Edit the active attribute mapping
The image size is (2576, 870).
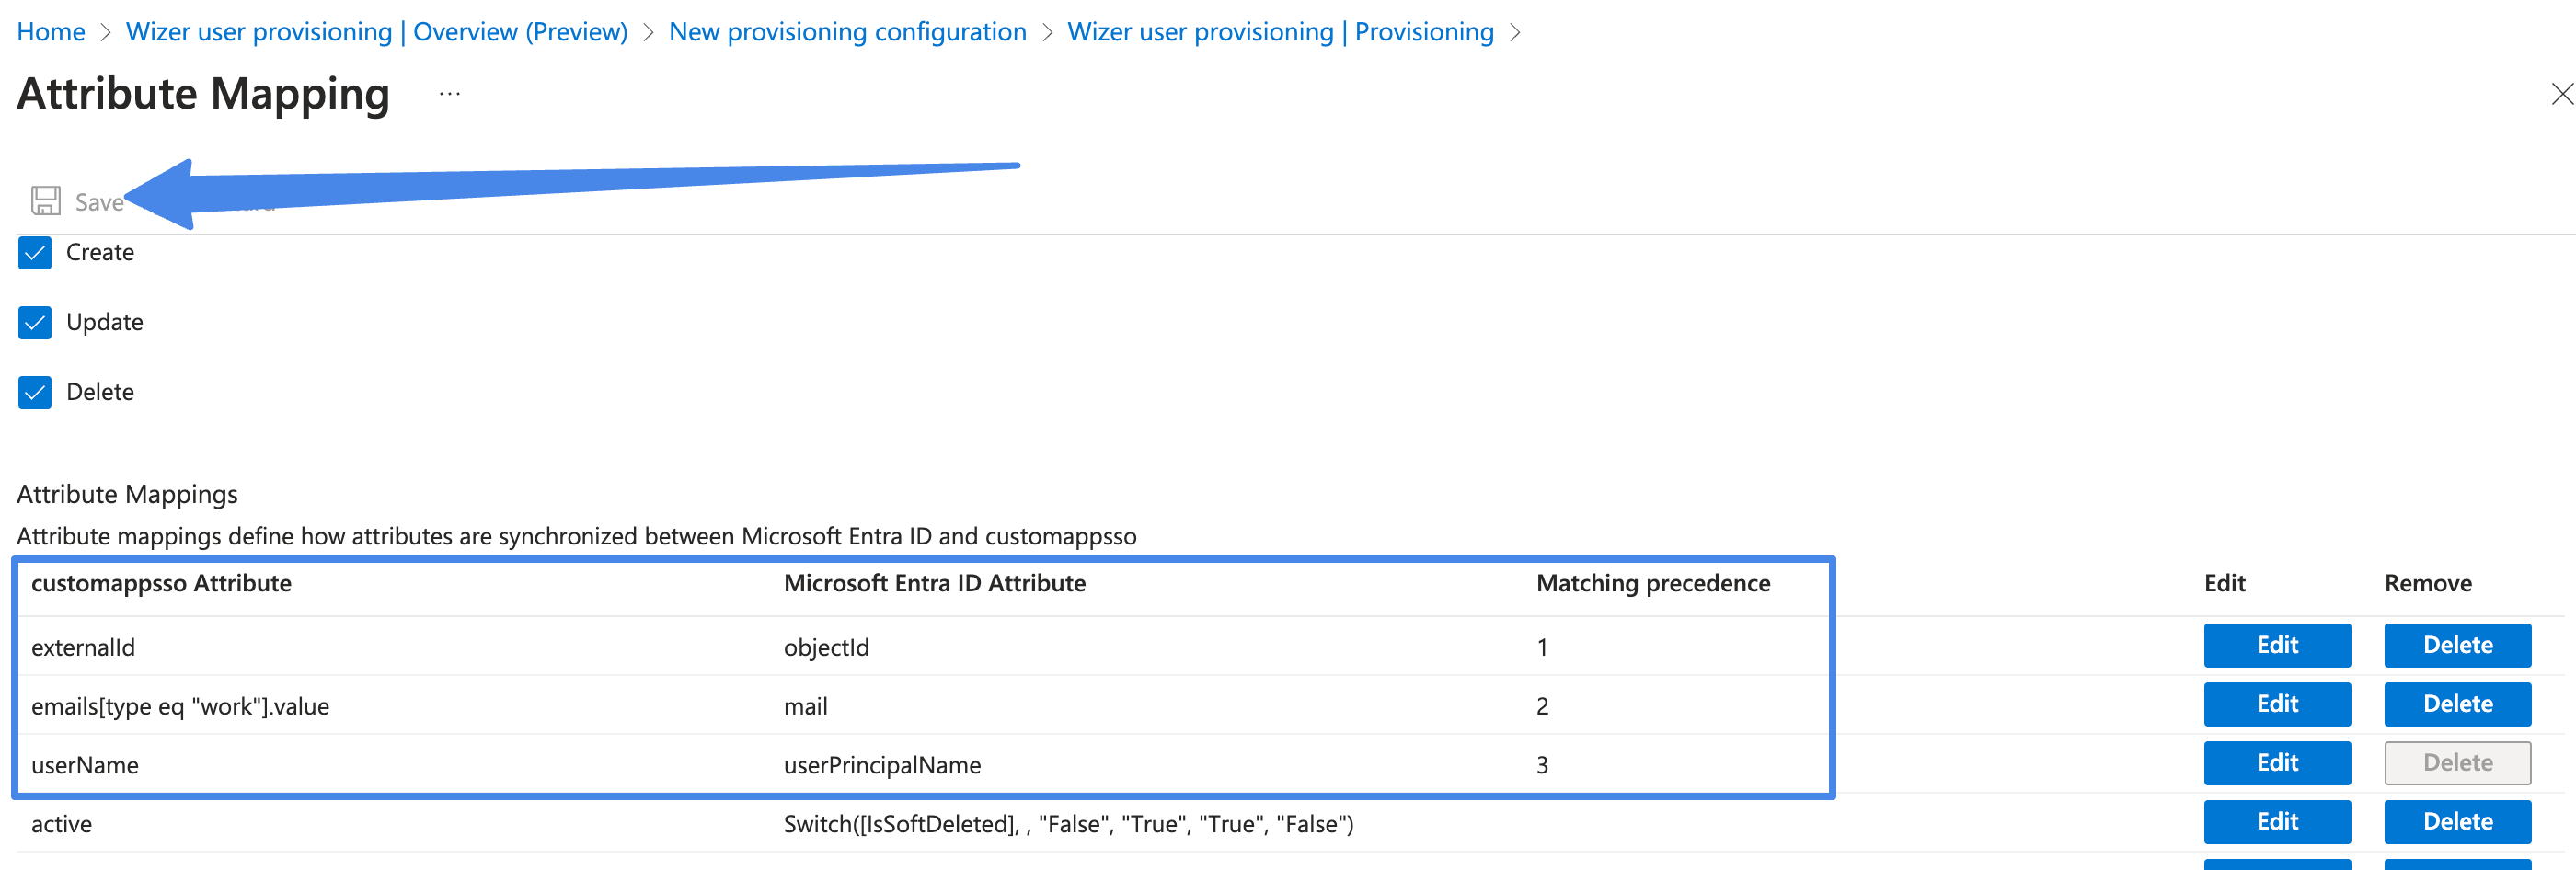2277,823
